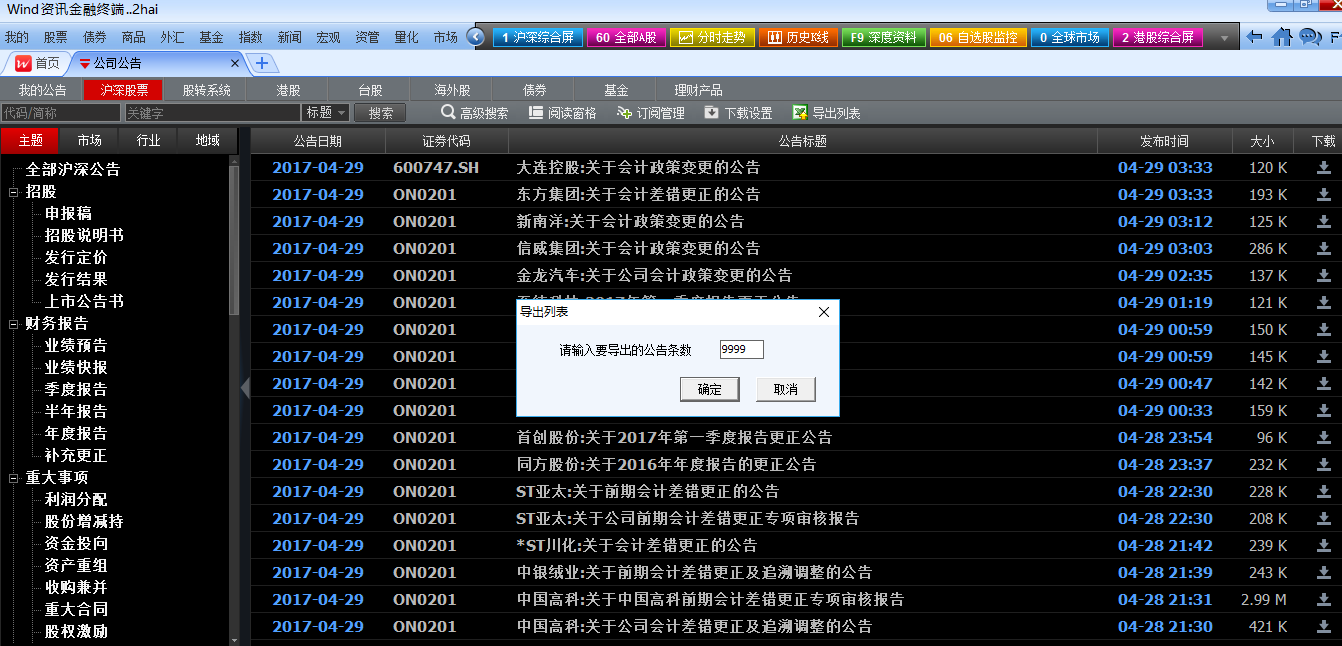Download the 中银绒业 announcement file
The image size is (1342, 646).
1323,573
